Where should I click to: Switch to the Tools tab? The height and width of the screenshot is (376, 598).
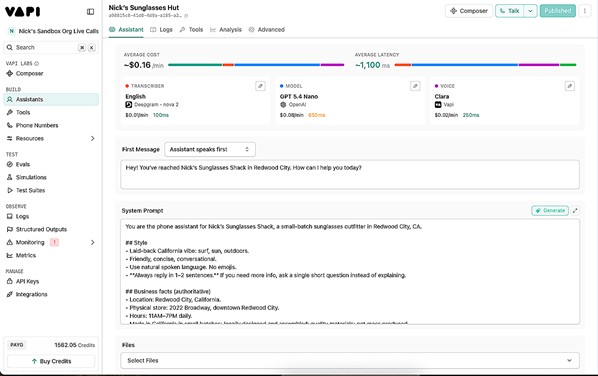(191, 29)
